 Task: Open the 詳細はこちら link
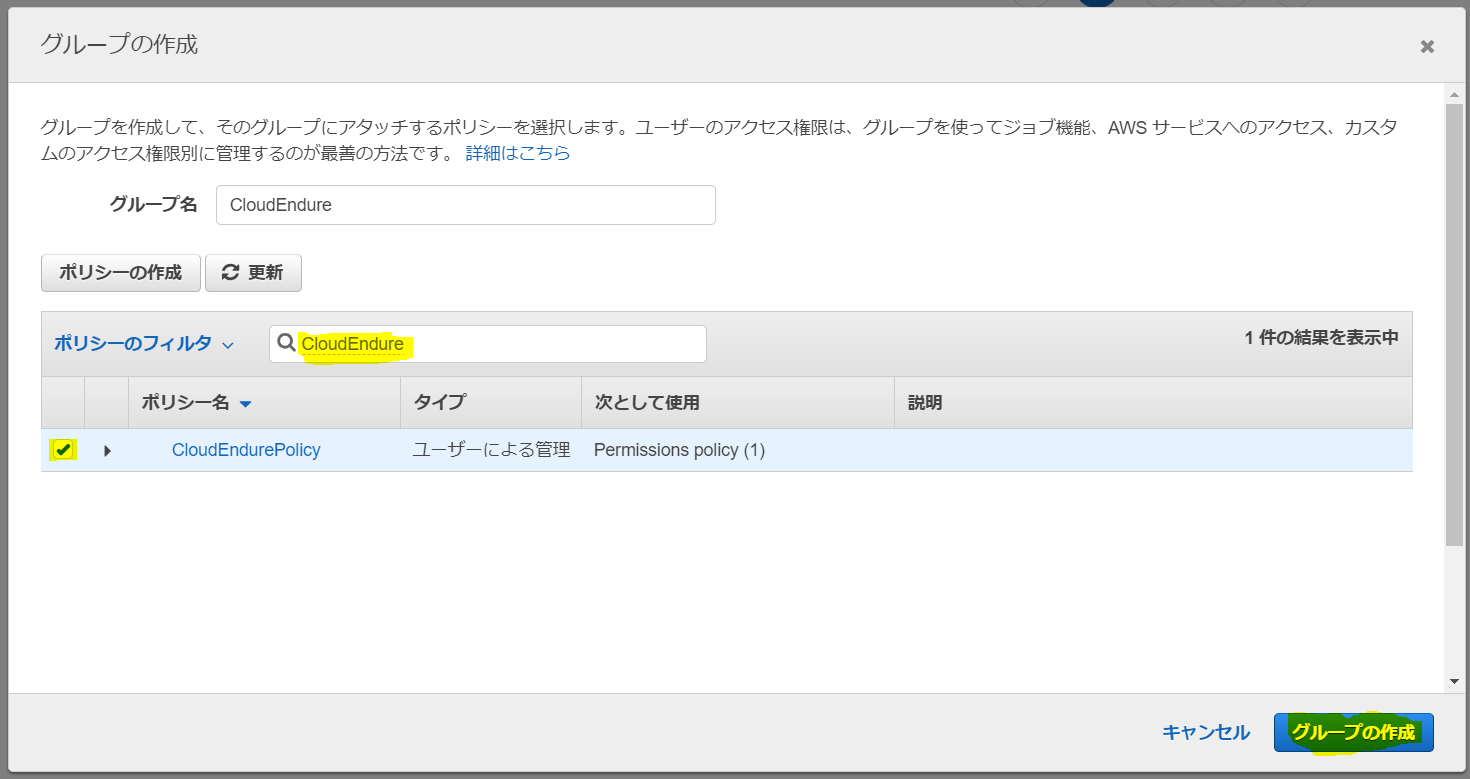pyautogui.click(x=518, y=153)
